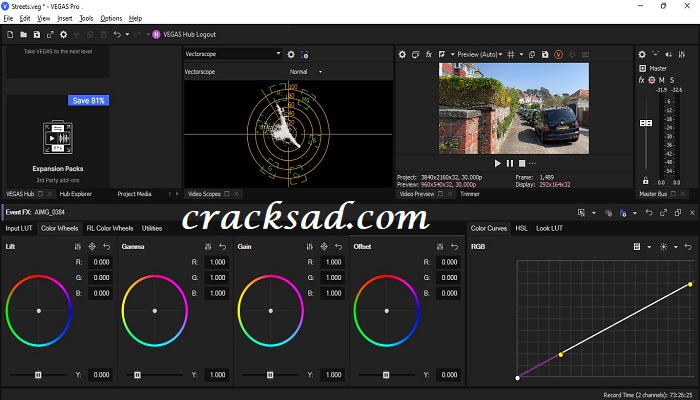Toggle the Master fader channel lock

point(646,181)
